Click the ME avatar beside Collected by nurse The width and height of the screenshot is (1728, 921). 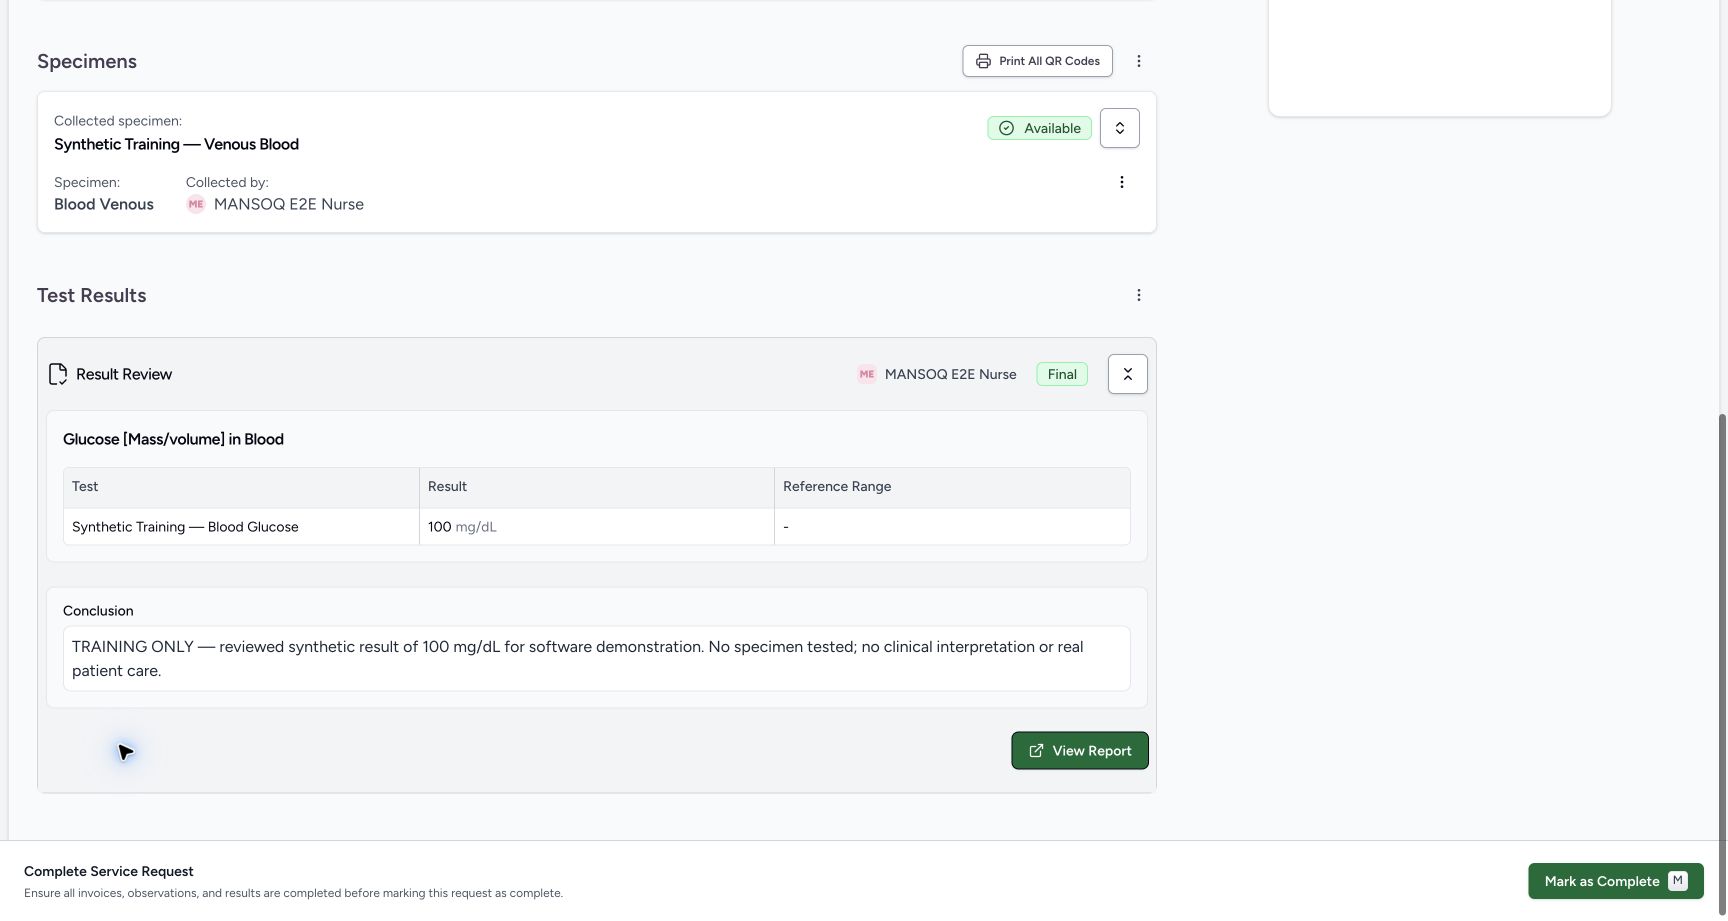tap(196, 204)
